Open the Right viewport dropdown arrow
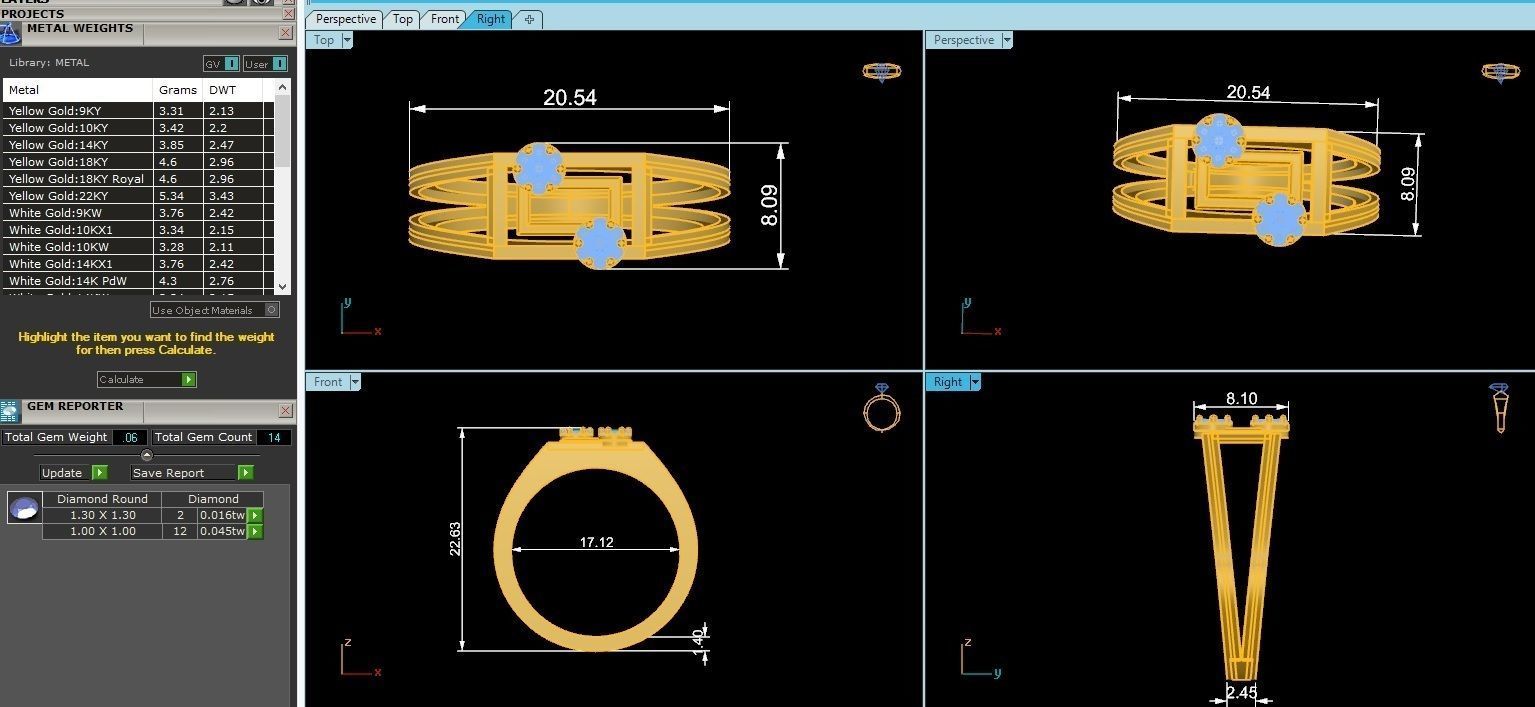 tap(975, 382)
